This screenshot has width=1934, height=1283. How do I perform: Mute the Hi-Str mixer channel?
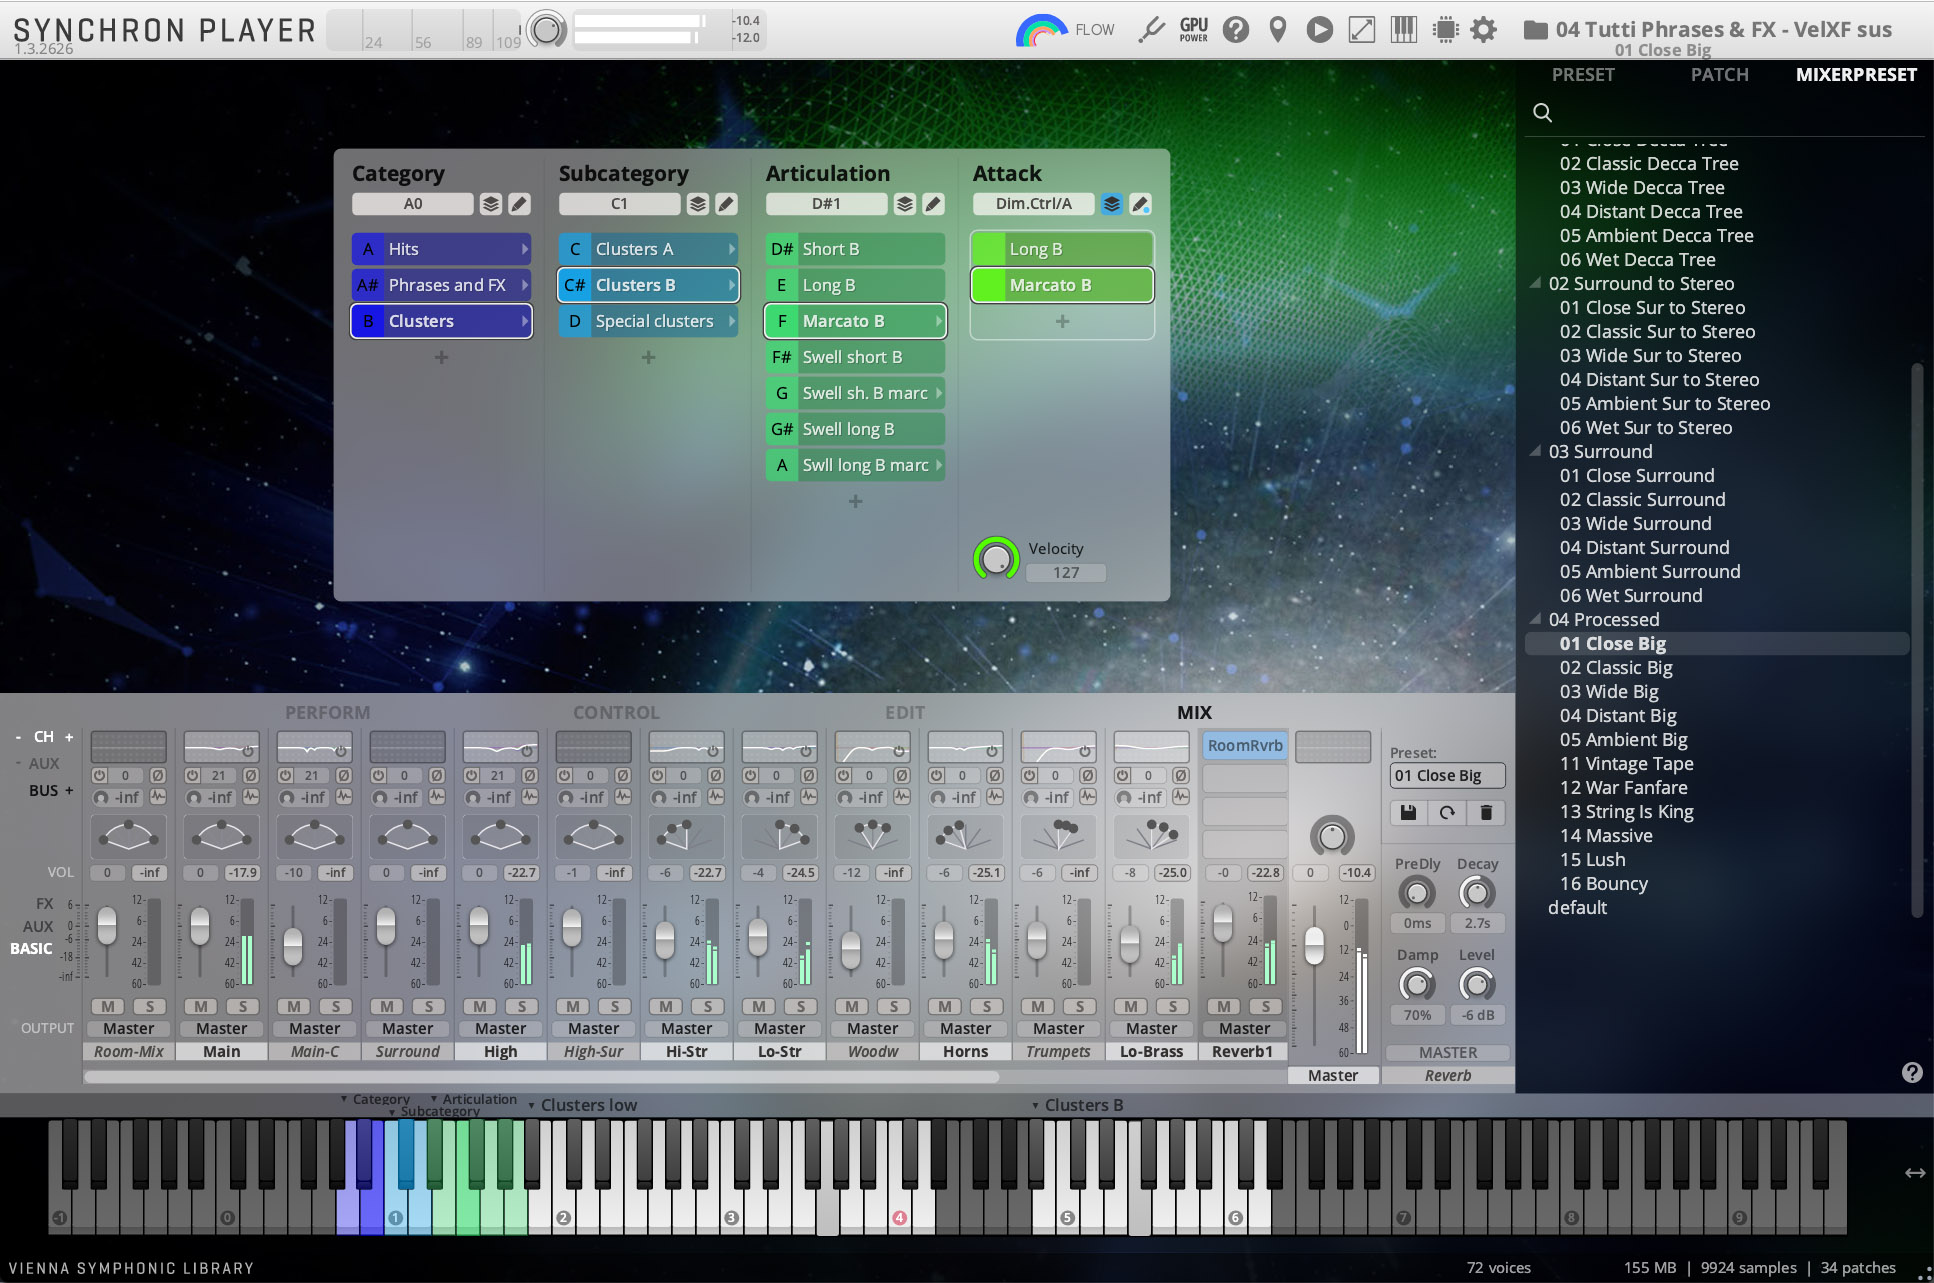665,1006
